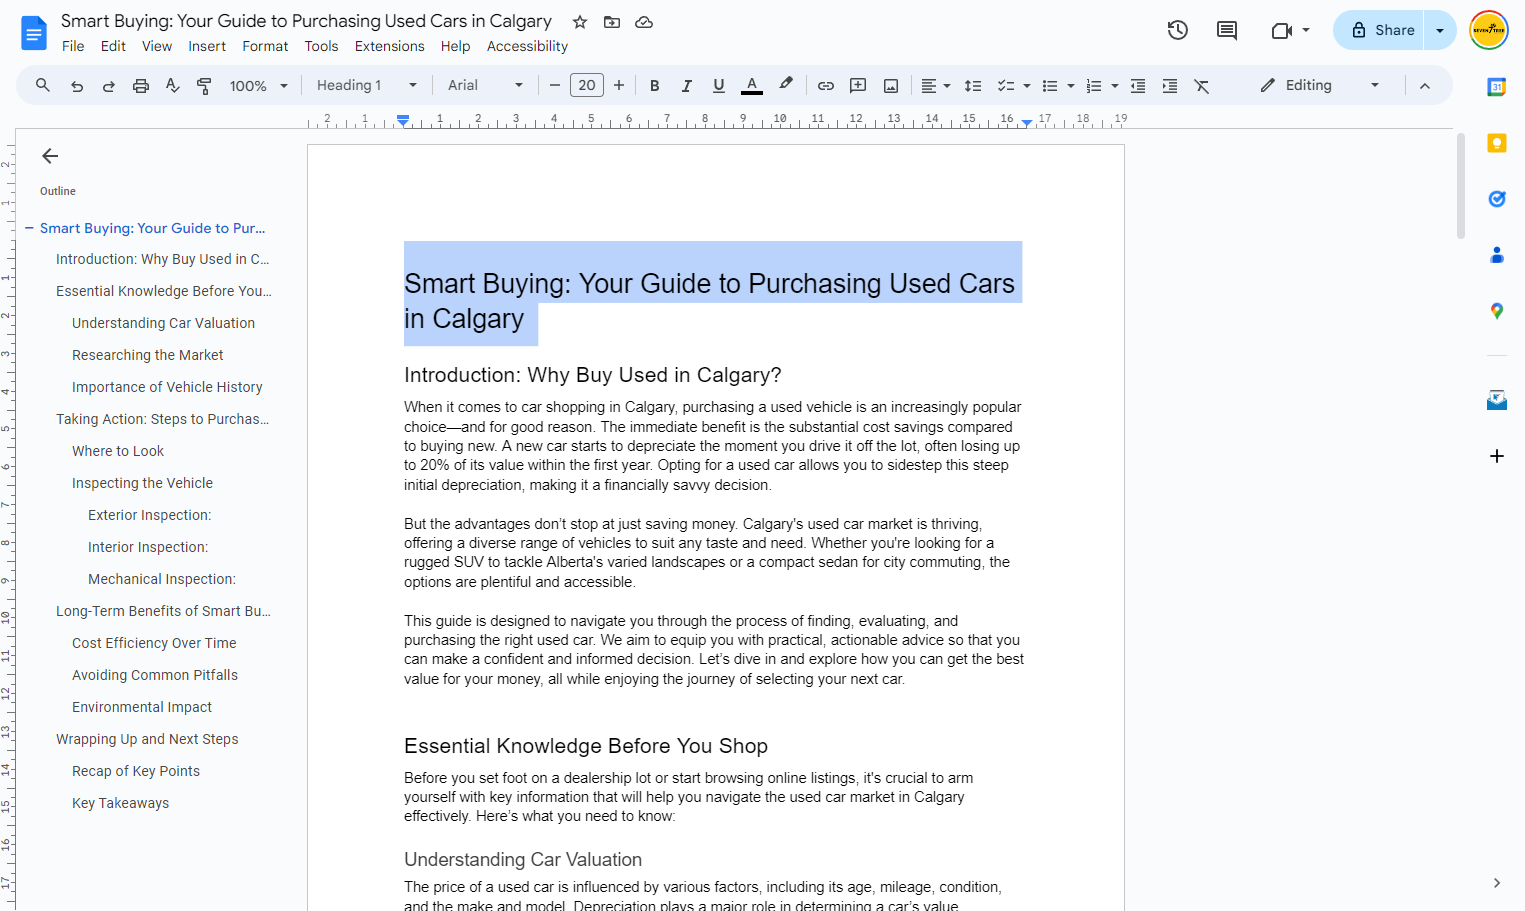The image size is (1525, 911).
Task: Open the Format menu
Action: click(x=265, y=46)
